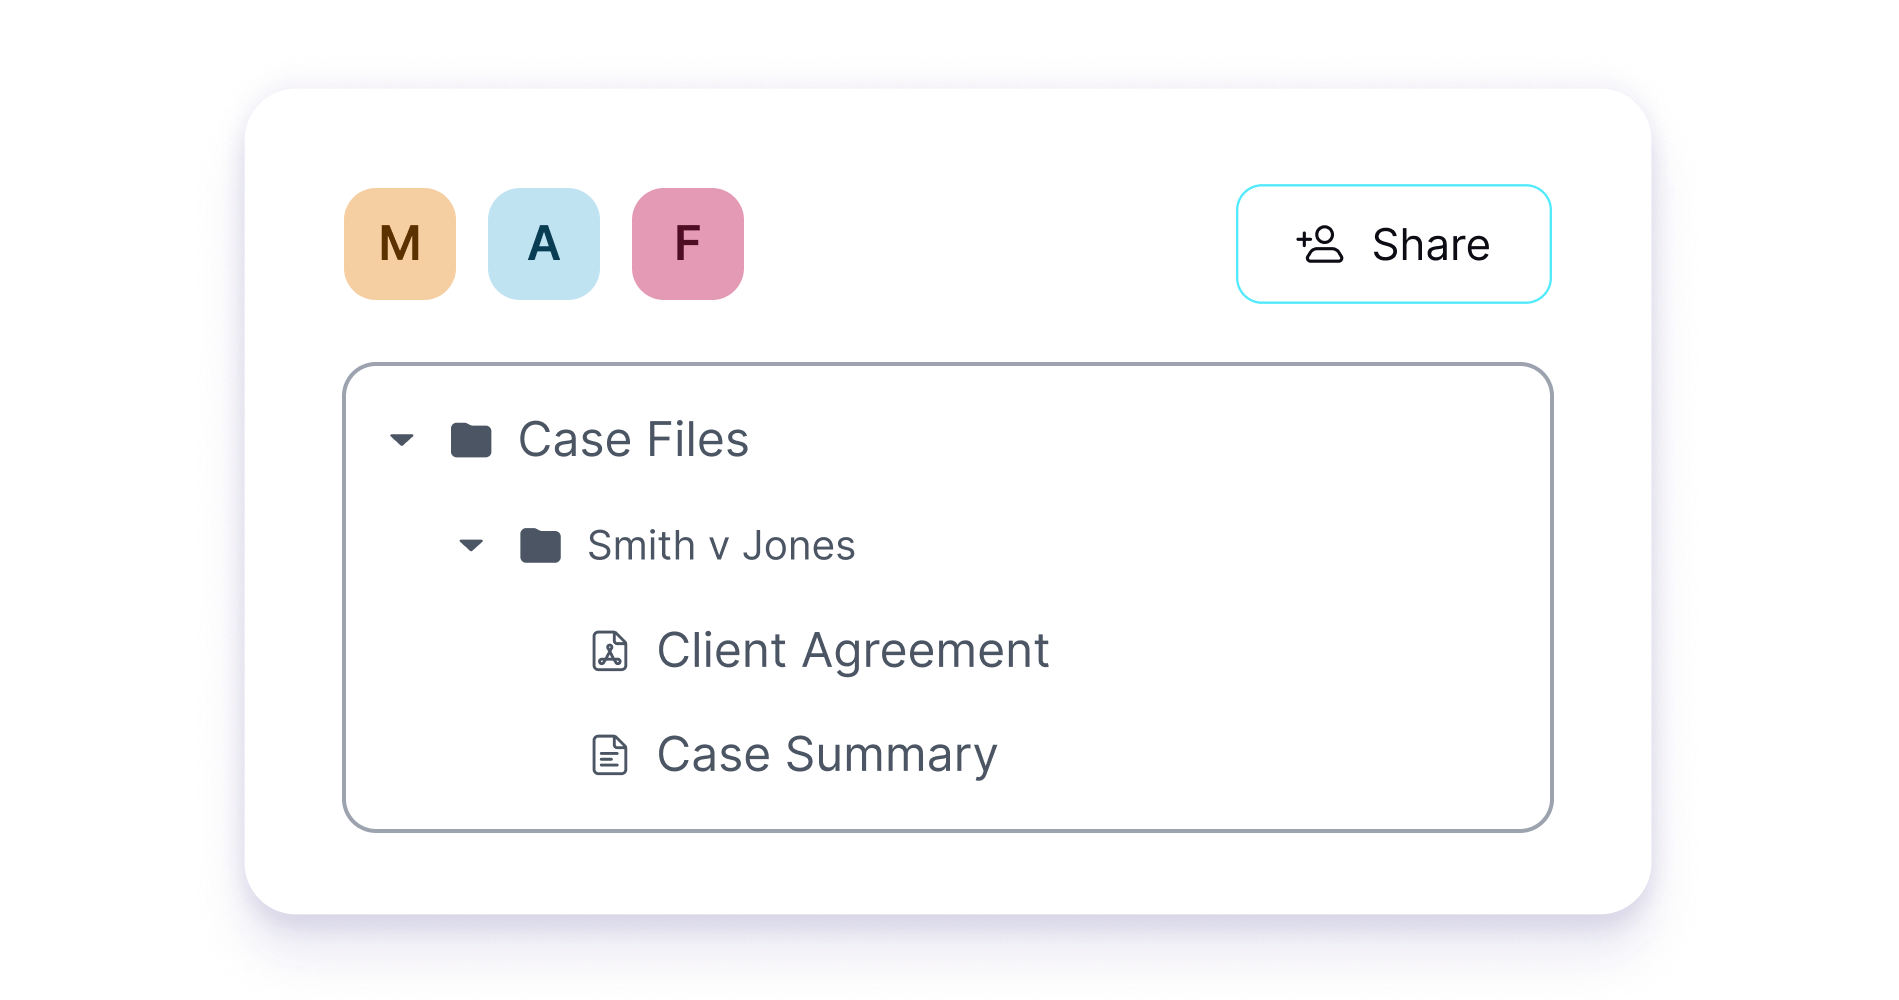Viewport: 1899px width, 1000px height.
Task: Select the Case Files tree label
Action: click(x=633, y=440)
